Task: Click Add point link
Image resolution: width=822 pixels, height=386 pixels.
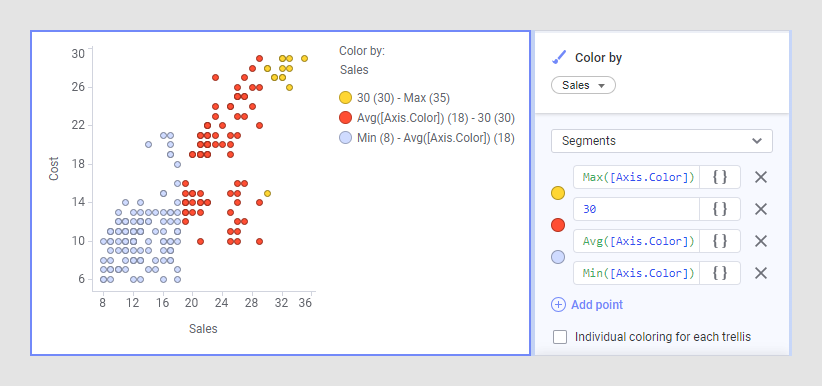Action: [x=597, y=305]
